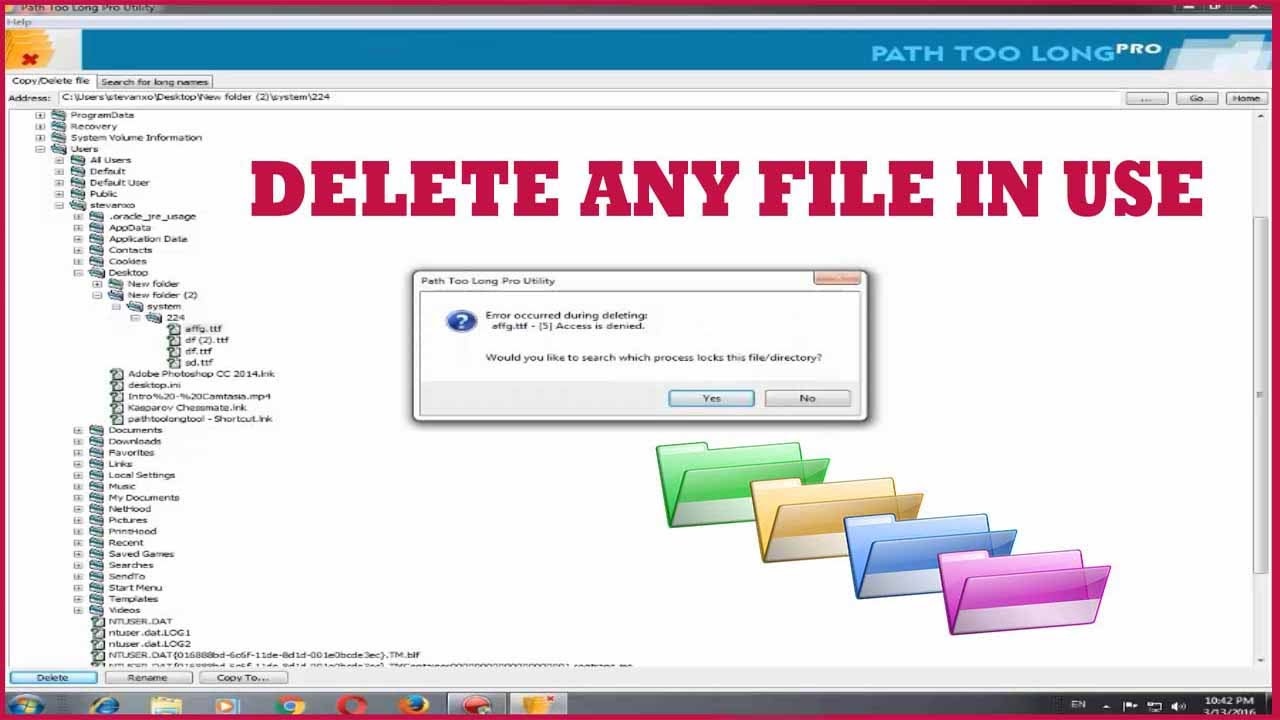Open Google Chrome from the taskbar

pyautogui.click(x=290, y=706)
